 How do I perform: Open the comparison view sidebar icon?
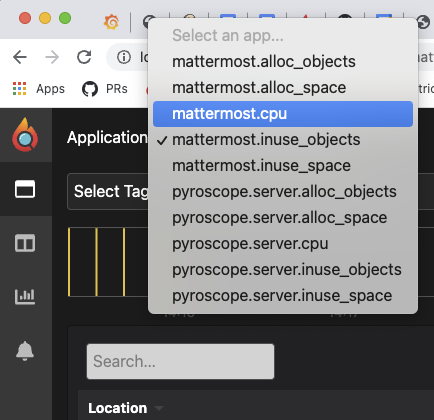(x=25, y=243)
